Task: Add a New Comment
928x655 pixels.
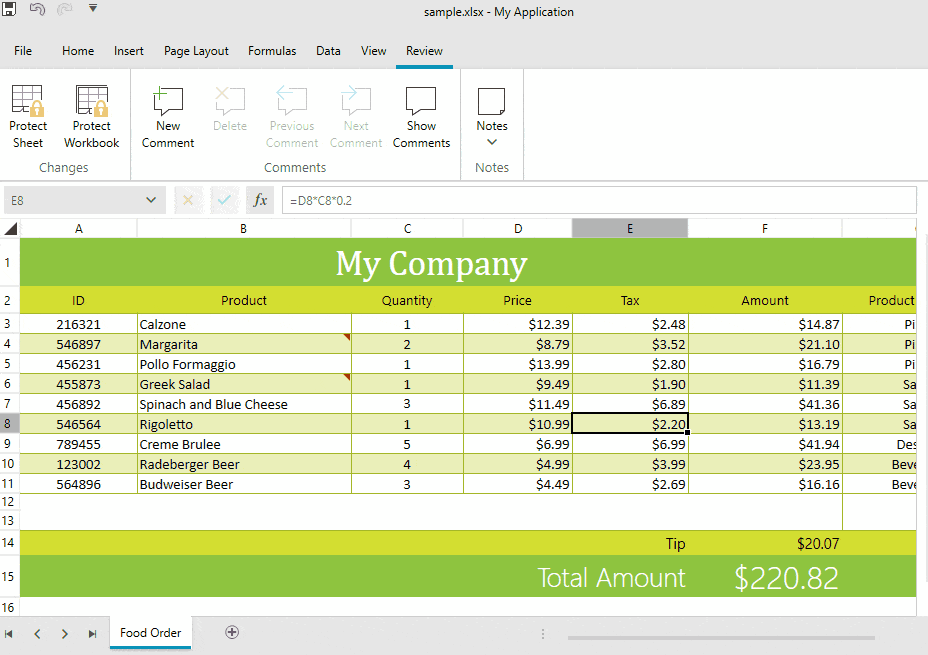Action: point(168,101)
